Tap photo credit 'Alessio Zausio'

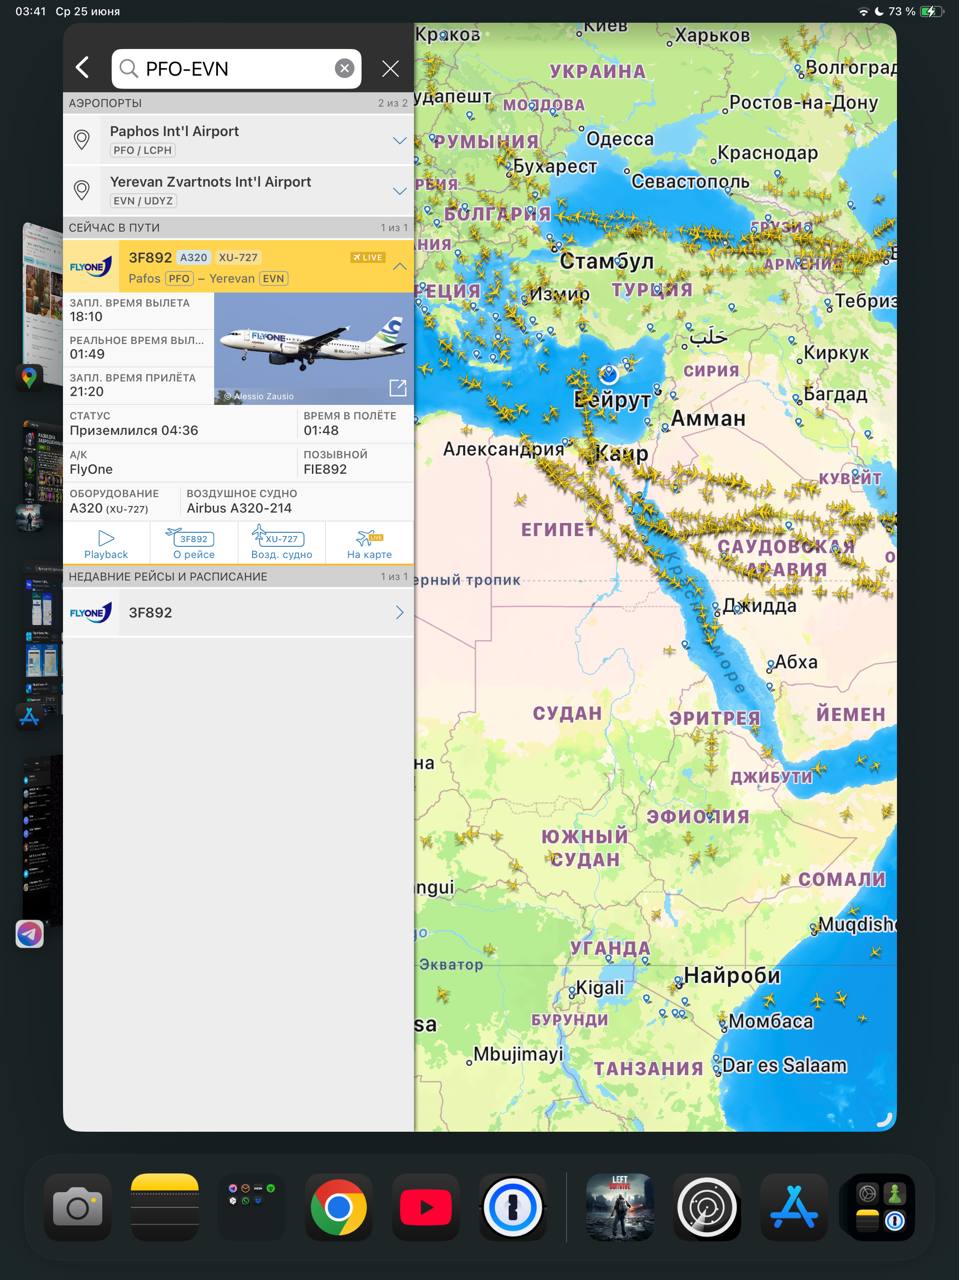pyautogui.click(x=259, y=396)
